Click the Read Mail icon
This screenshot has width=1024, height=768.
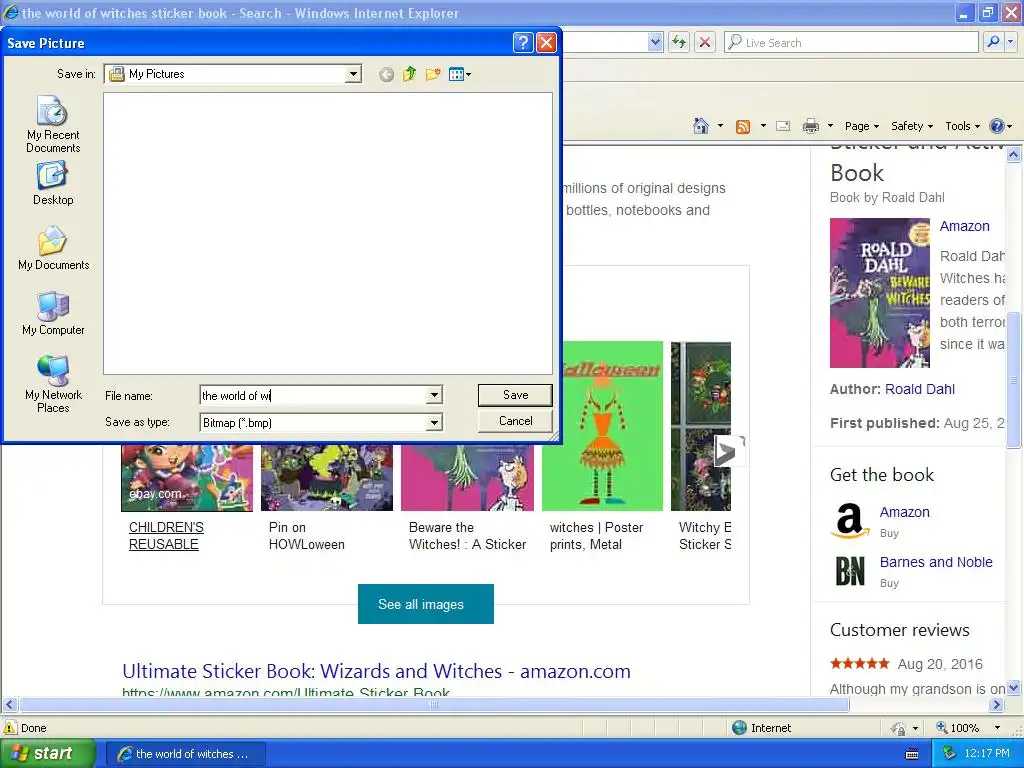[783, 126]
